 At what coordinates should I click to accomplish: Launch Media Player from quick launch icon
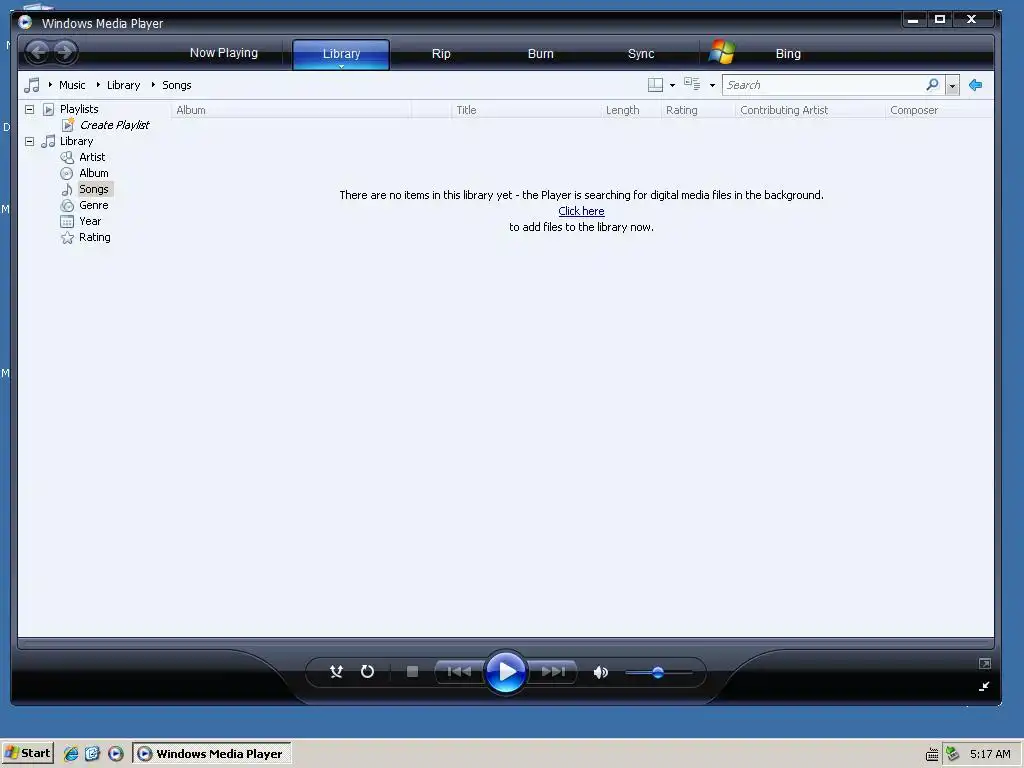[116, 754]
